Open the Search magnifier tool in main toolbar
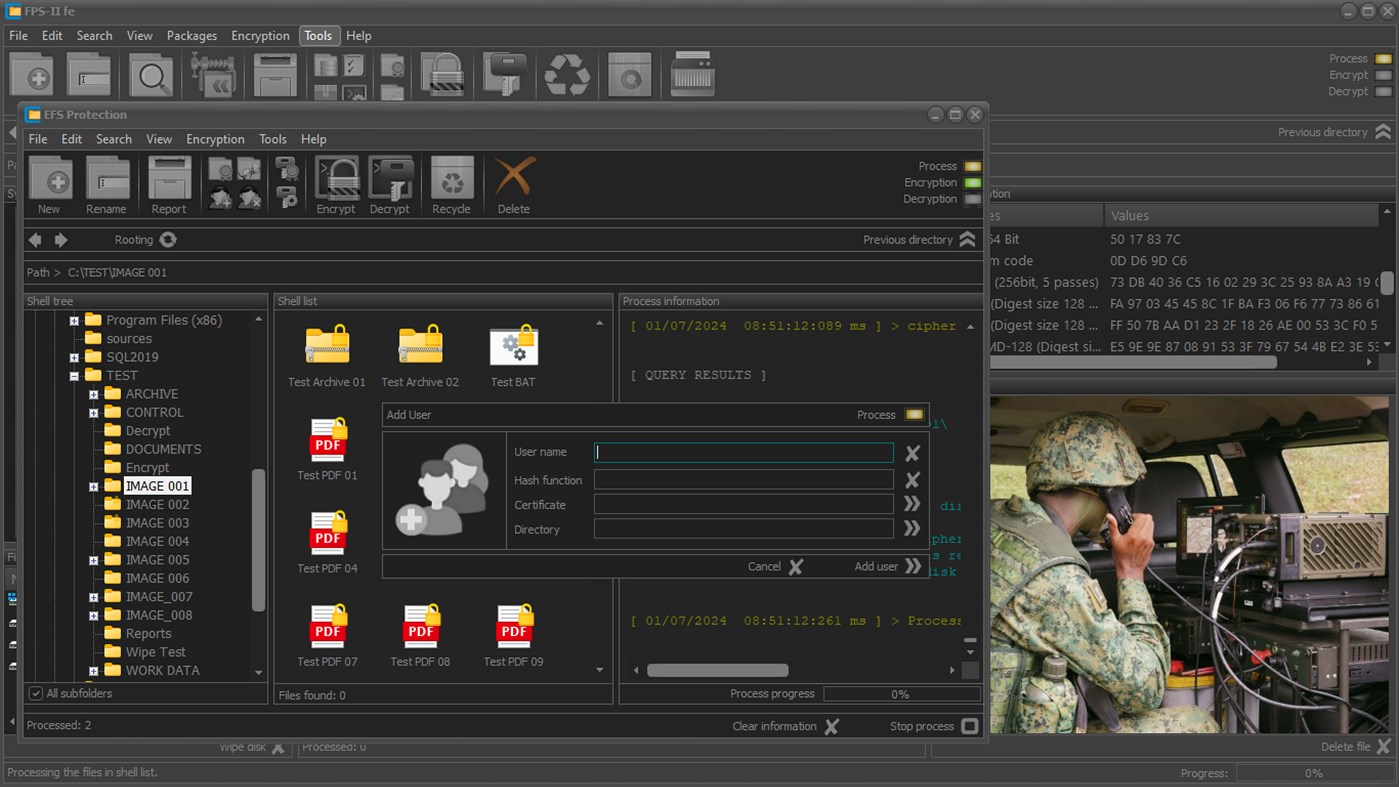1399x787 pixels. pyautogui.click(x=150, y=74)
